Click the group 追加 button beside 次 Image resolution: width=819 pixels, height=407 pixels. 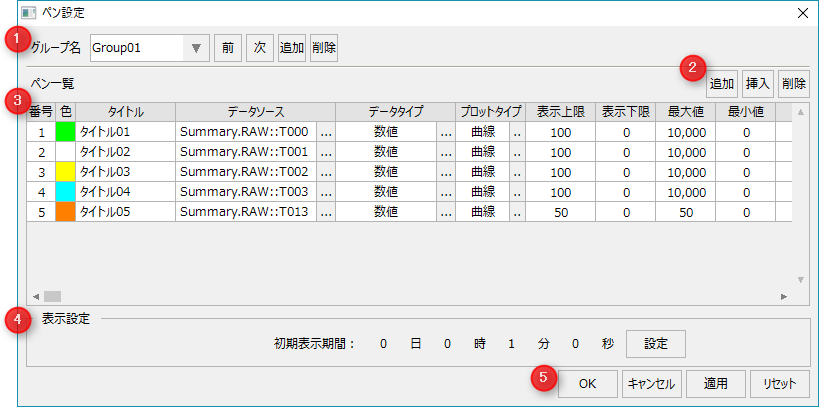pyautogui.click(x=291, y=48)
